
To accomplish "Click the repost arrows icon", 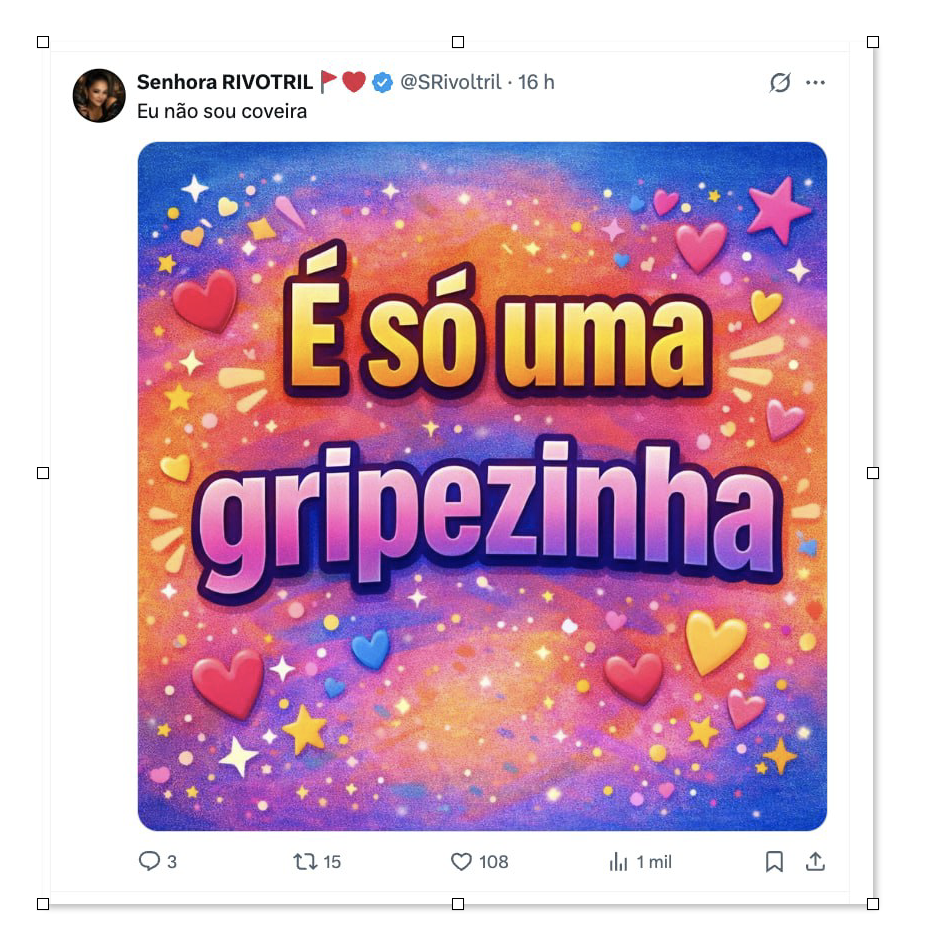I will 305,862.
